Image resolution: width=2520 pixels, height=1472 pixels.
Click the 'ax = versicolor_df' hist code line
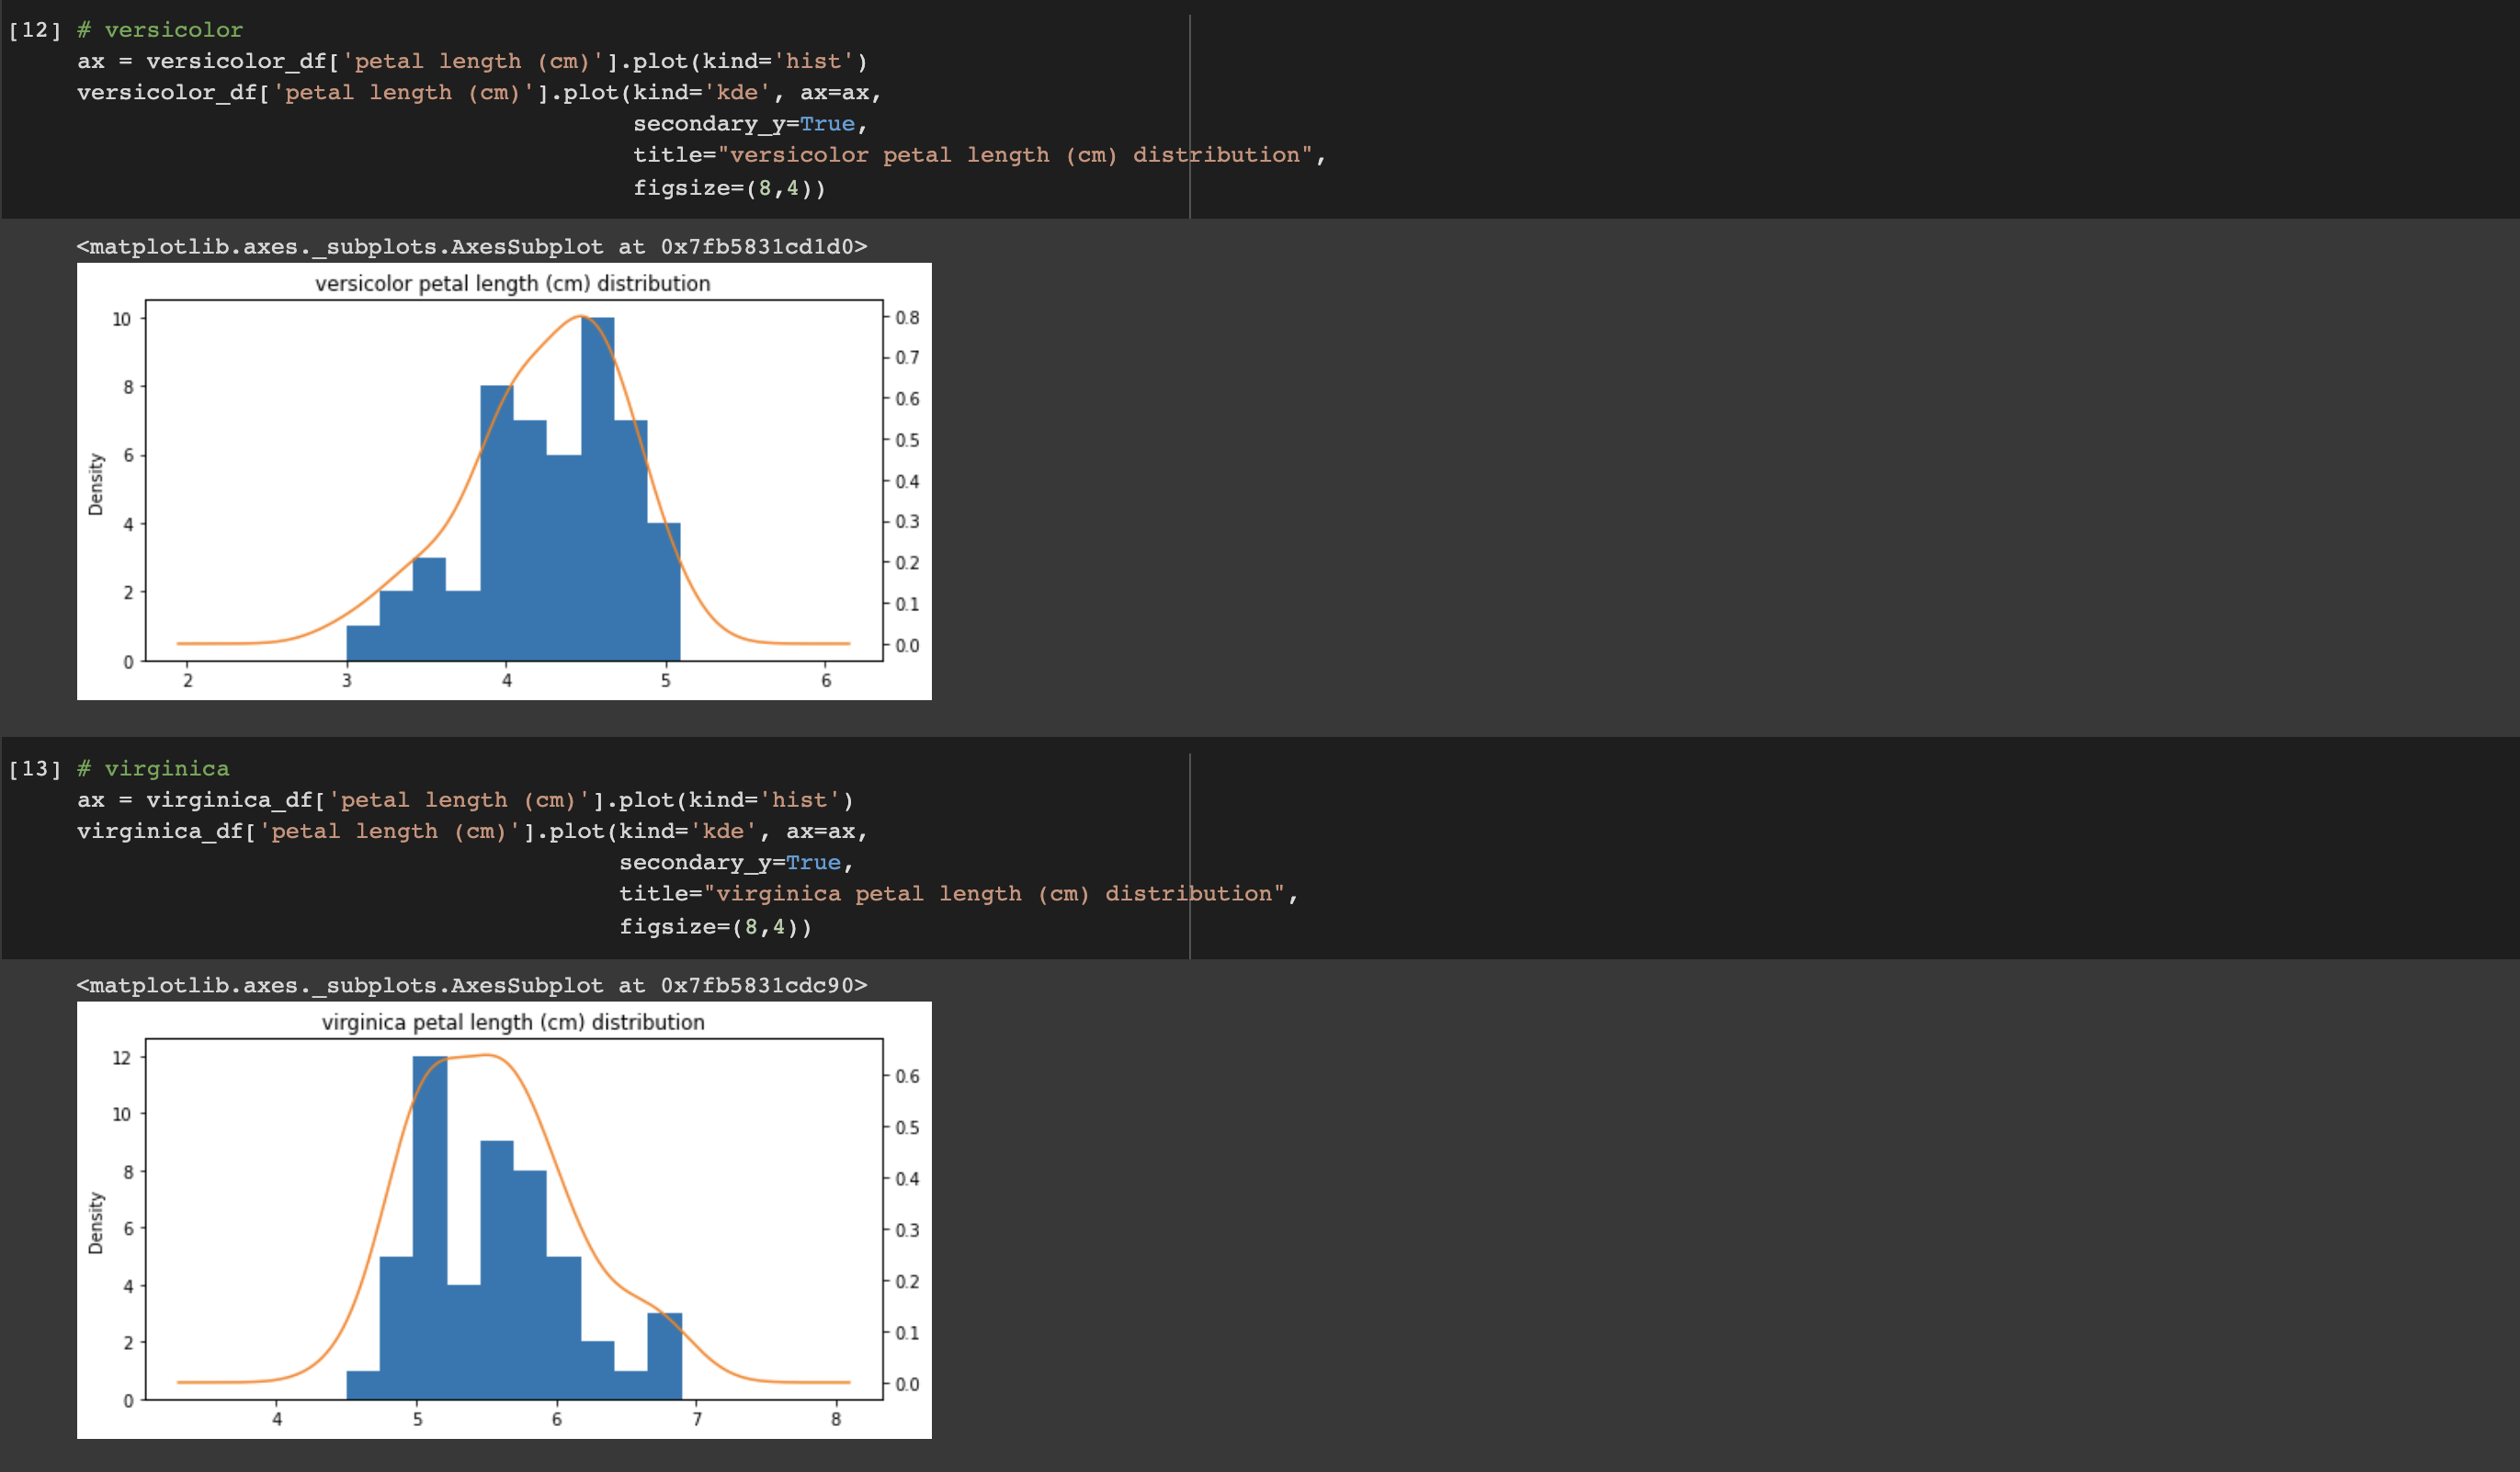tap(472, 61)
